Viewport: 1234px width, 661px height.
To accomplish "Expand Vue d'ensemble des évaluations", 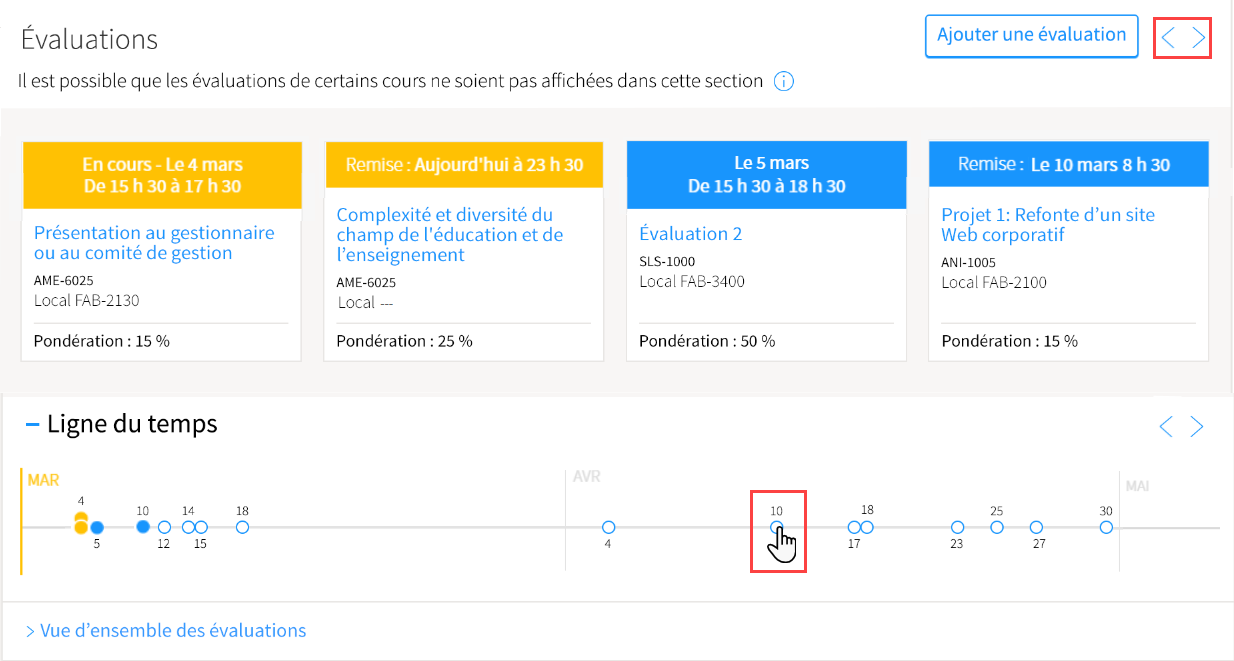I will coord(166,631).
